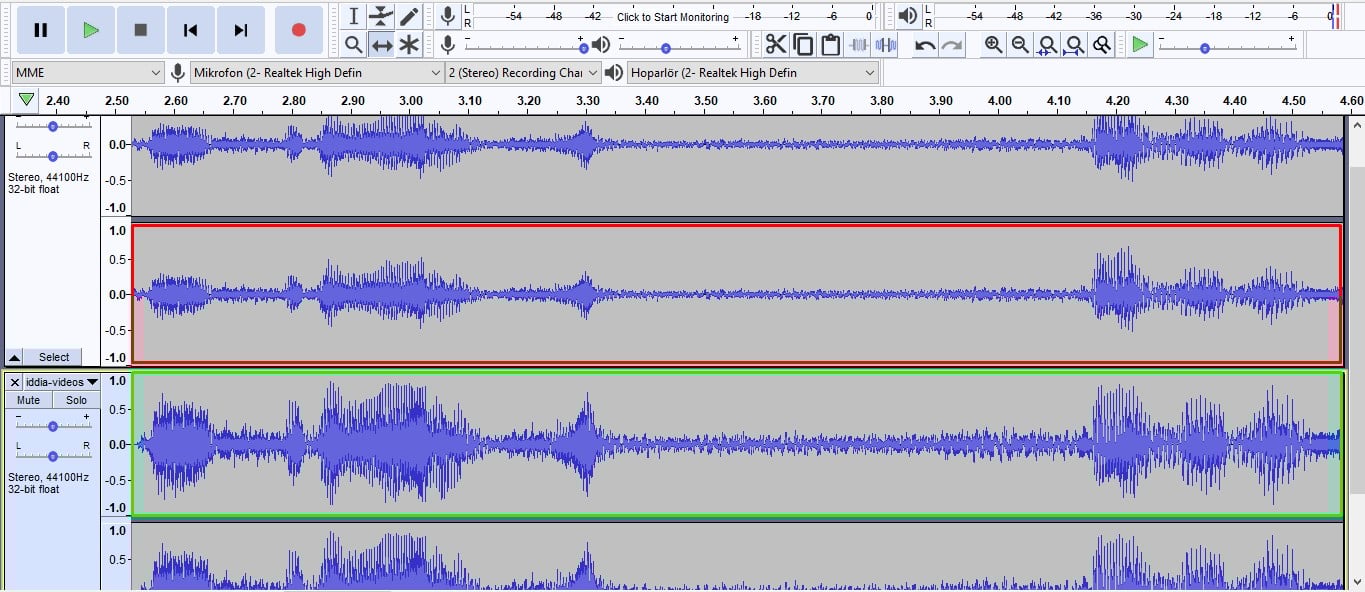Solo the iddia-videos track
Image resolution: width=1365 pixels, height=592 pixels.
[x=76, y=400]
